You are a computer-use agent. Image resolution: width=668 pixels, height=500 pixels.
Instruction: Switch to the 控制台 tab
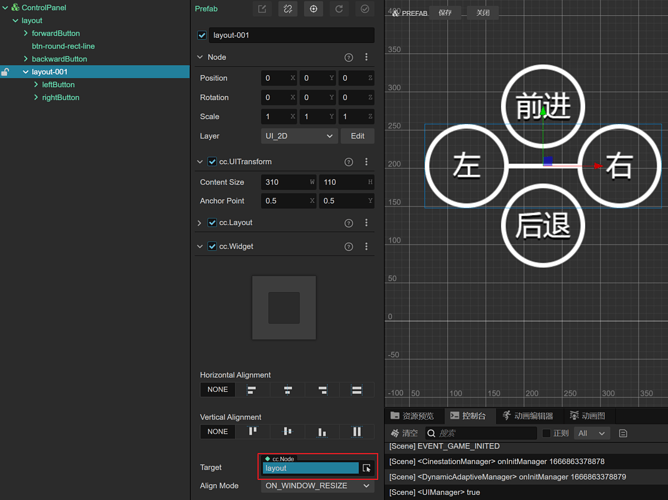(468, 416)
